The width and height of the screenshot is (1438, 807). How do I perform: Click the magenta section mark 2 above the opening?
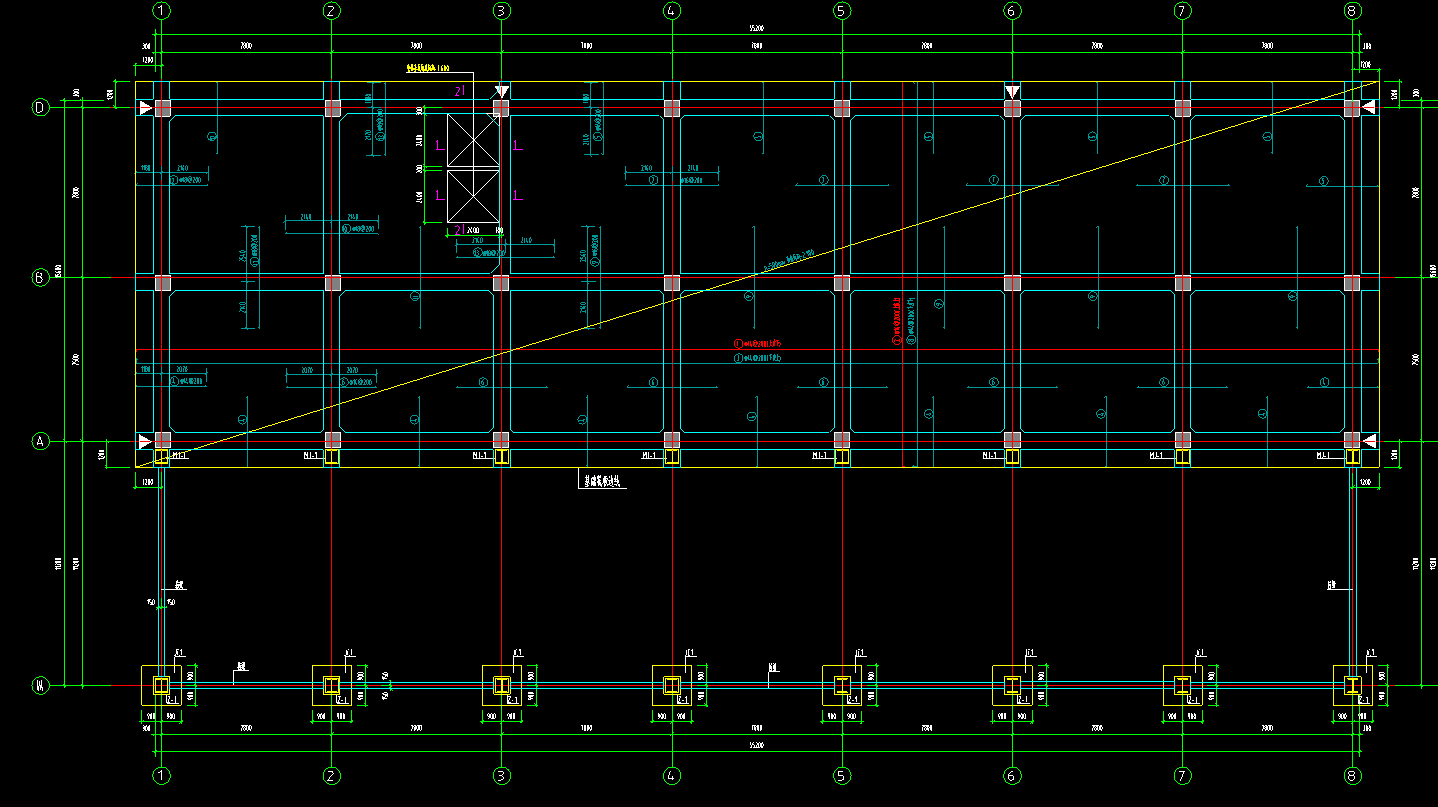click(x=458, y=92)
